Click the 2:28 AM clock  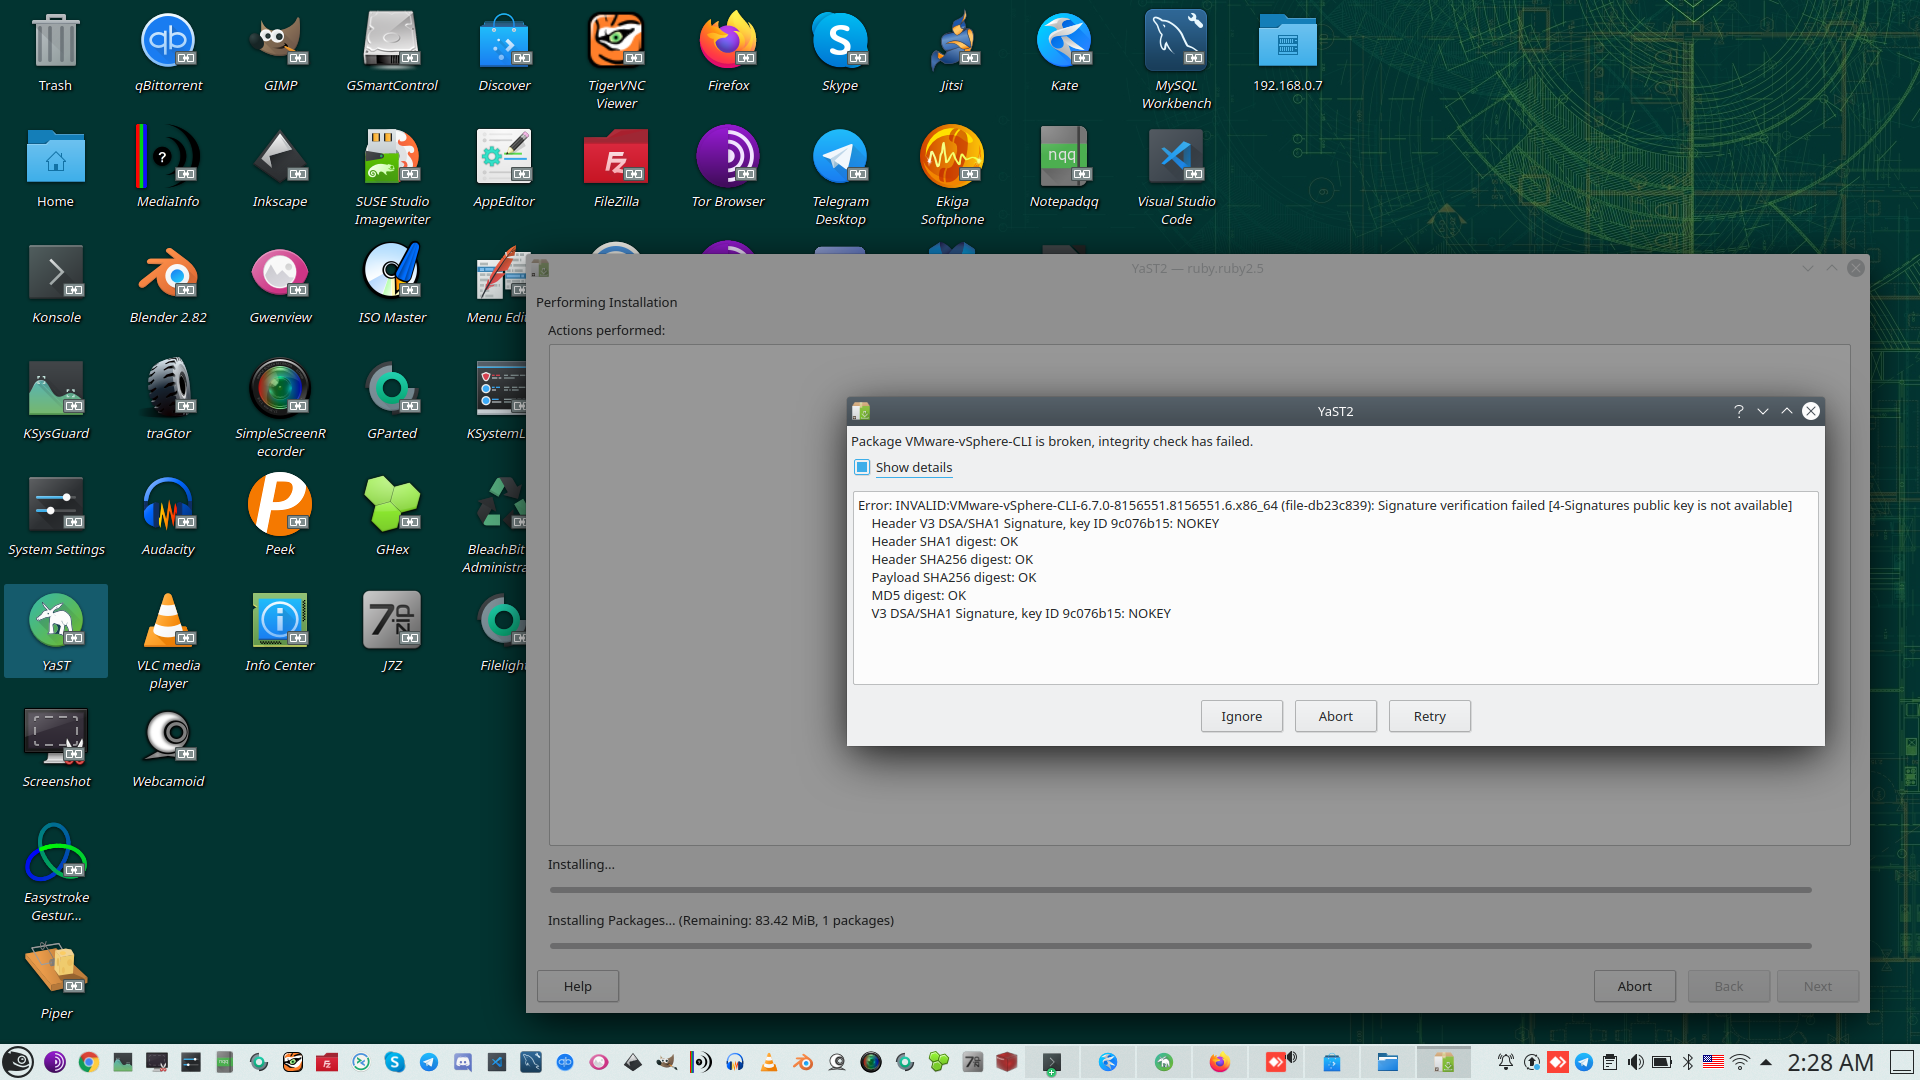coord(1830,1062)
